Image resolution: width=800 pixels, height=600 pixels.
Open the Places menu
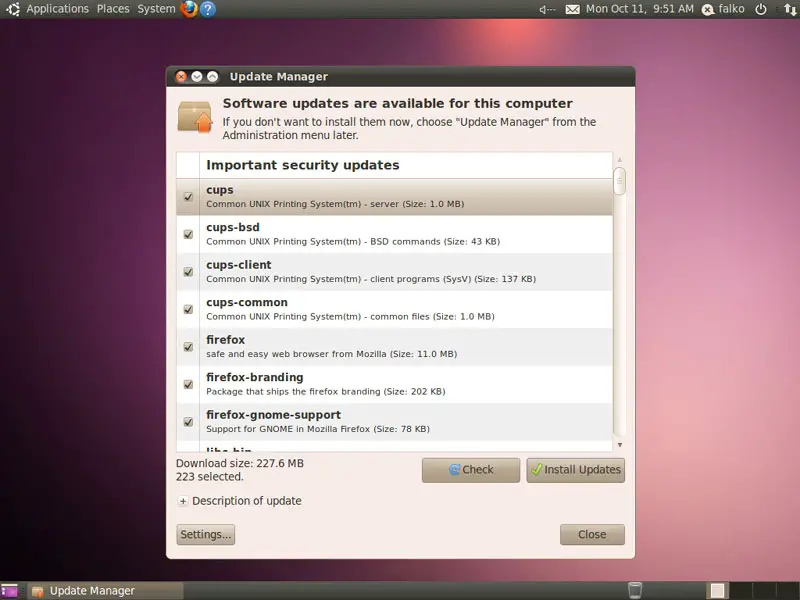click(113, 9)
